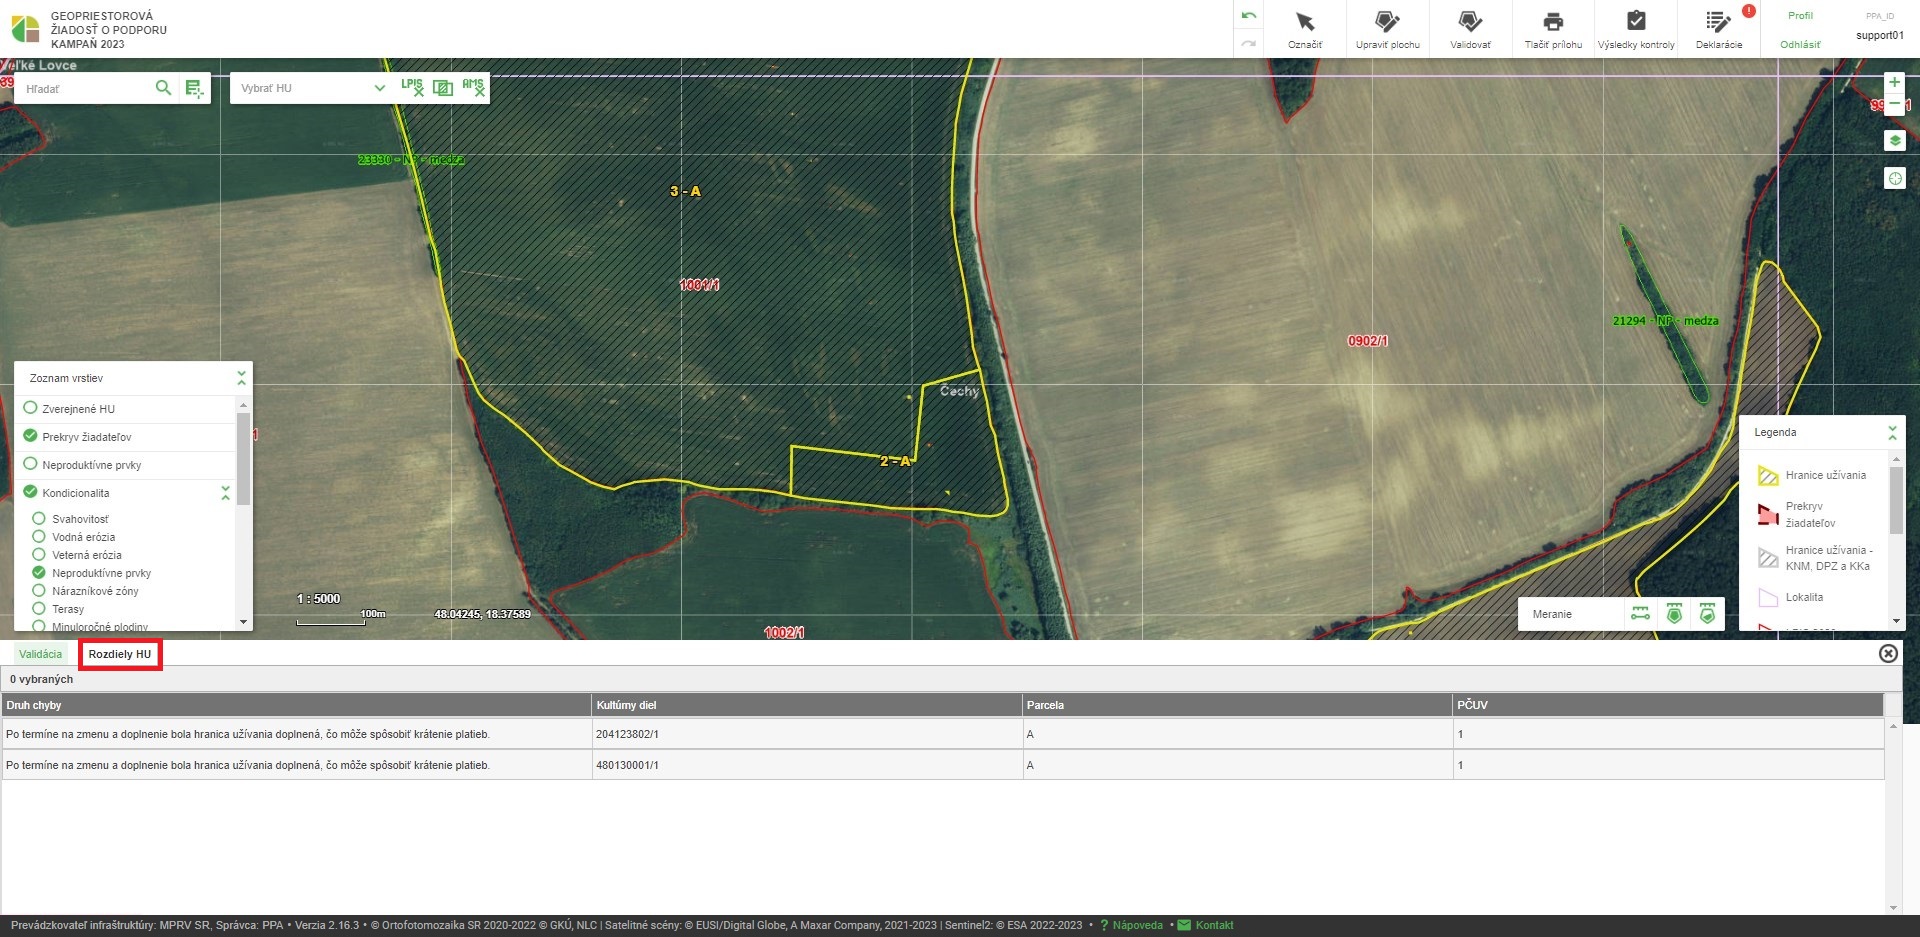The height and width of the screenshot is (937, 1920).
Task: Select the Označiť pointer tool
Action: (x=1305, y=29)
